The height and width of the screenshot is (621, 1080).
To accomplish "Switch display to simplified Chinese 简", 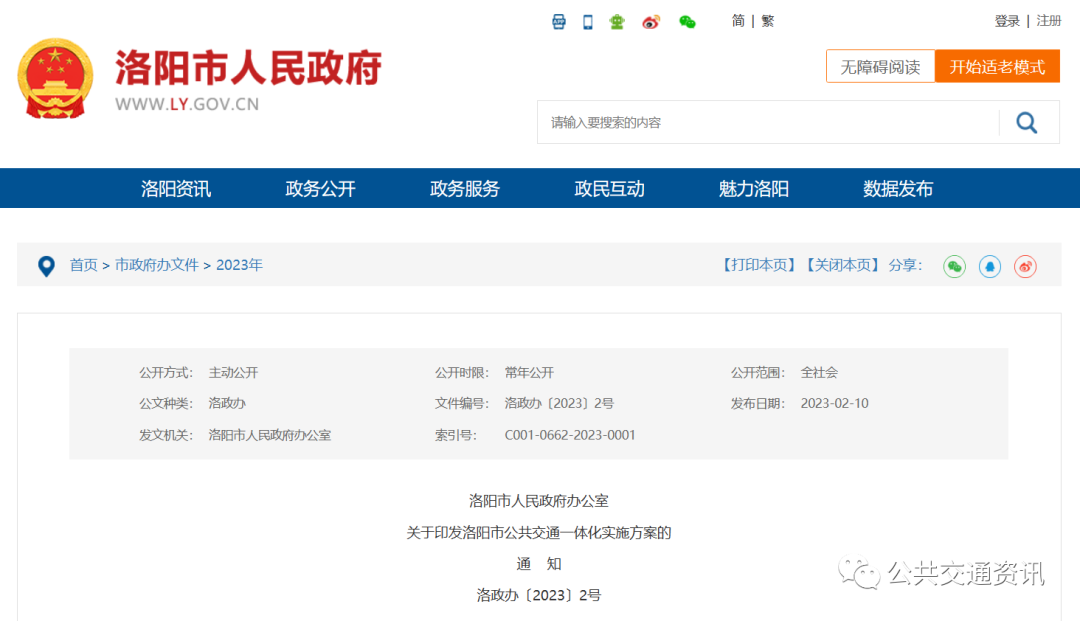I will point(737,20).
